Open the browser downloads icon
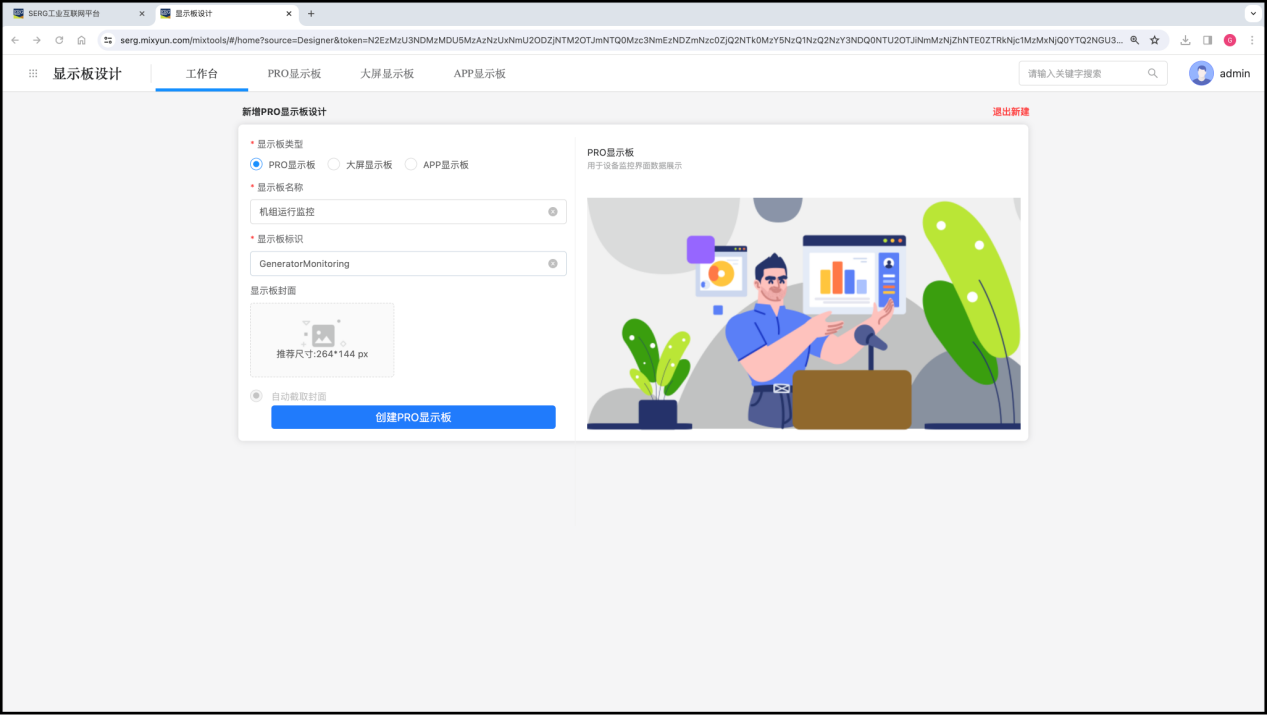 point(1185,40)
